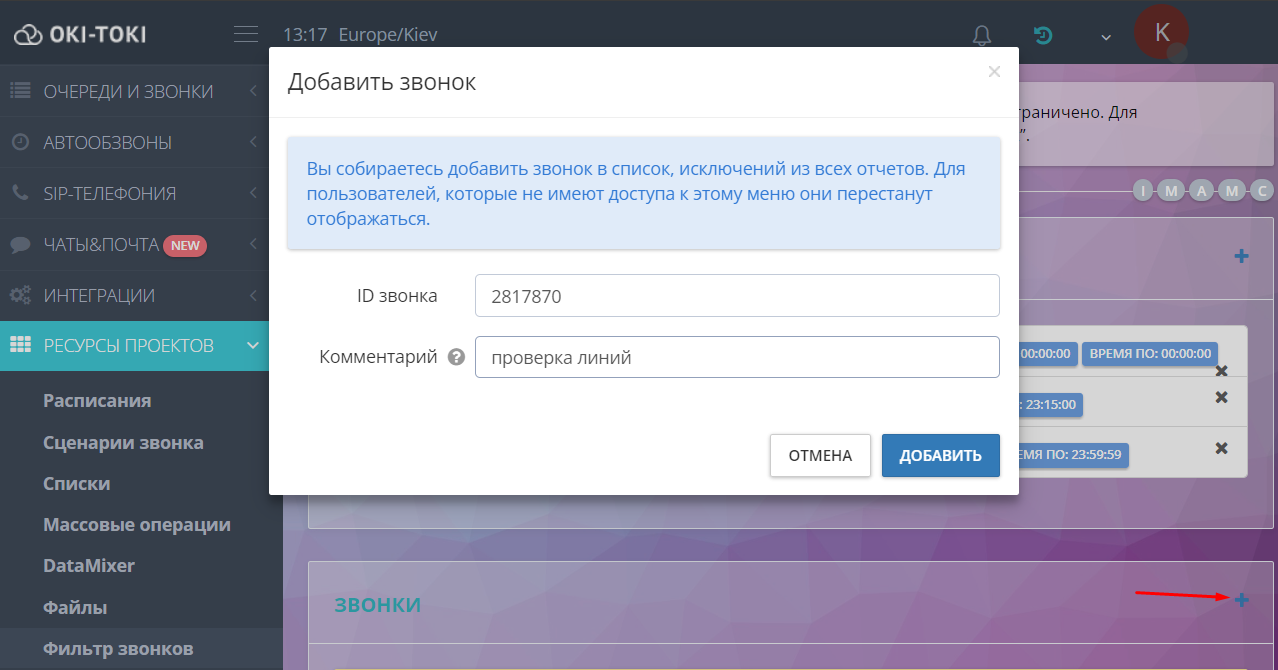This screenshot has width=1278, height=670.
Task: Open Фильтр звонков submenu item
Action: pos(118,649)
